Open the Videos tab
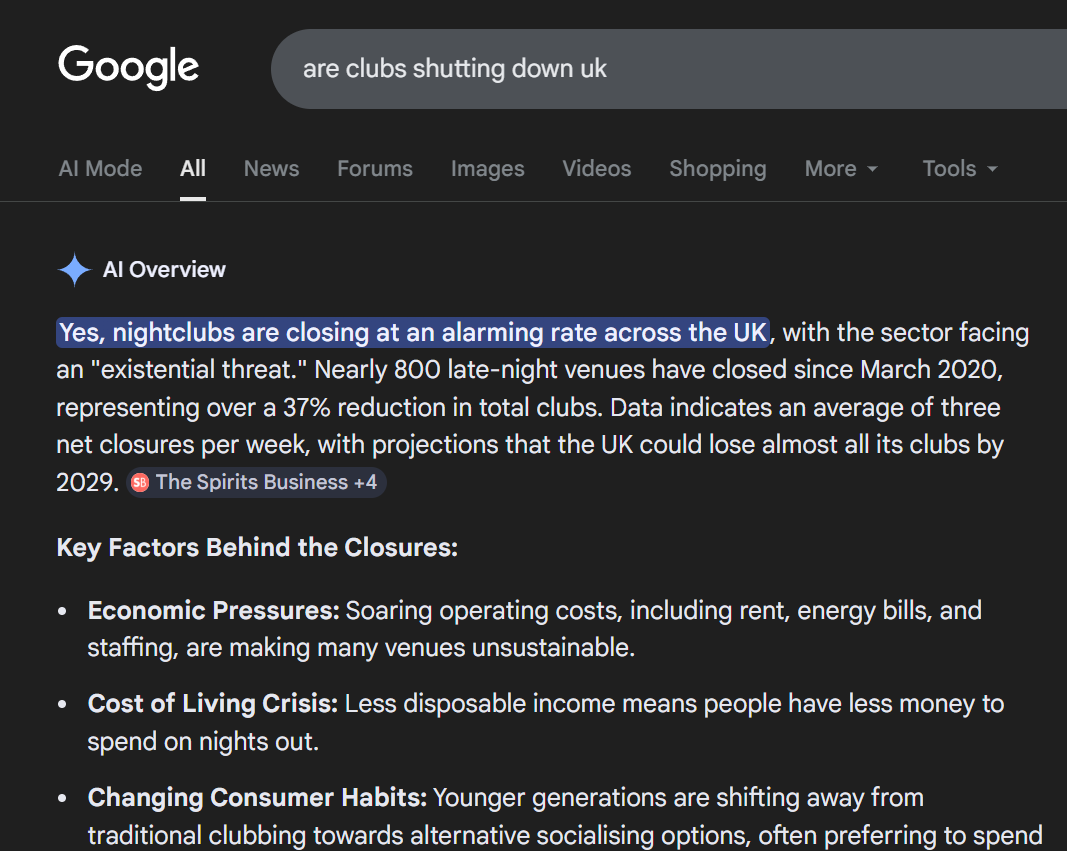Viewport: 1067px width, 851px height. [596, 169]
